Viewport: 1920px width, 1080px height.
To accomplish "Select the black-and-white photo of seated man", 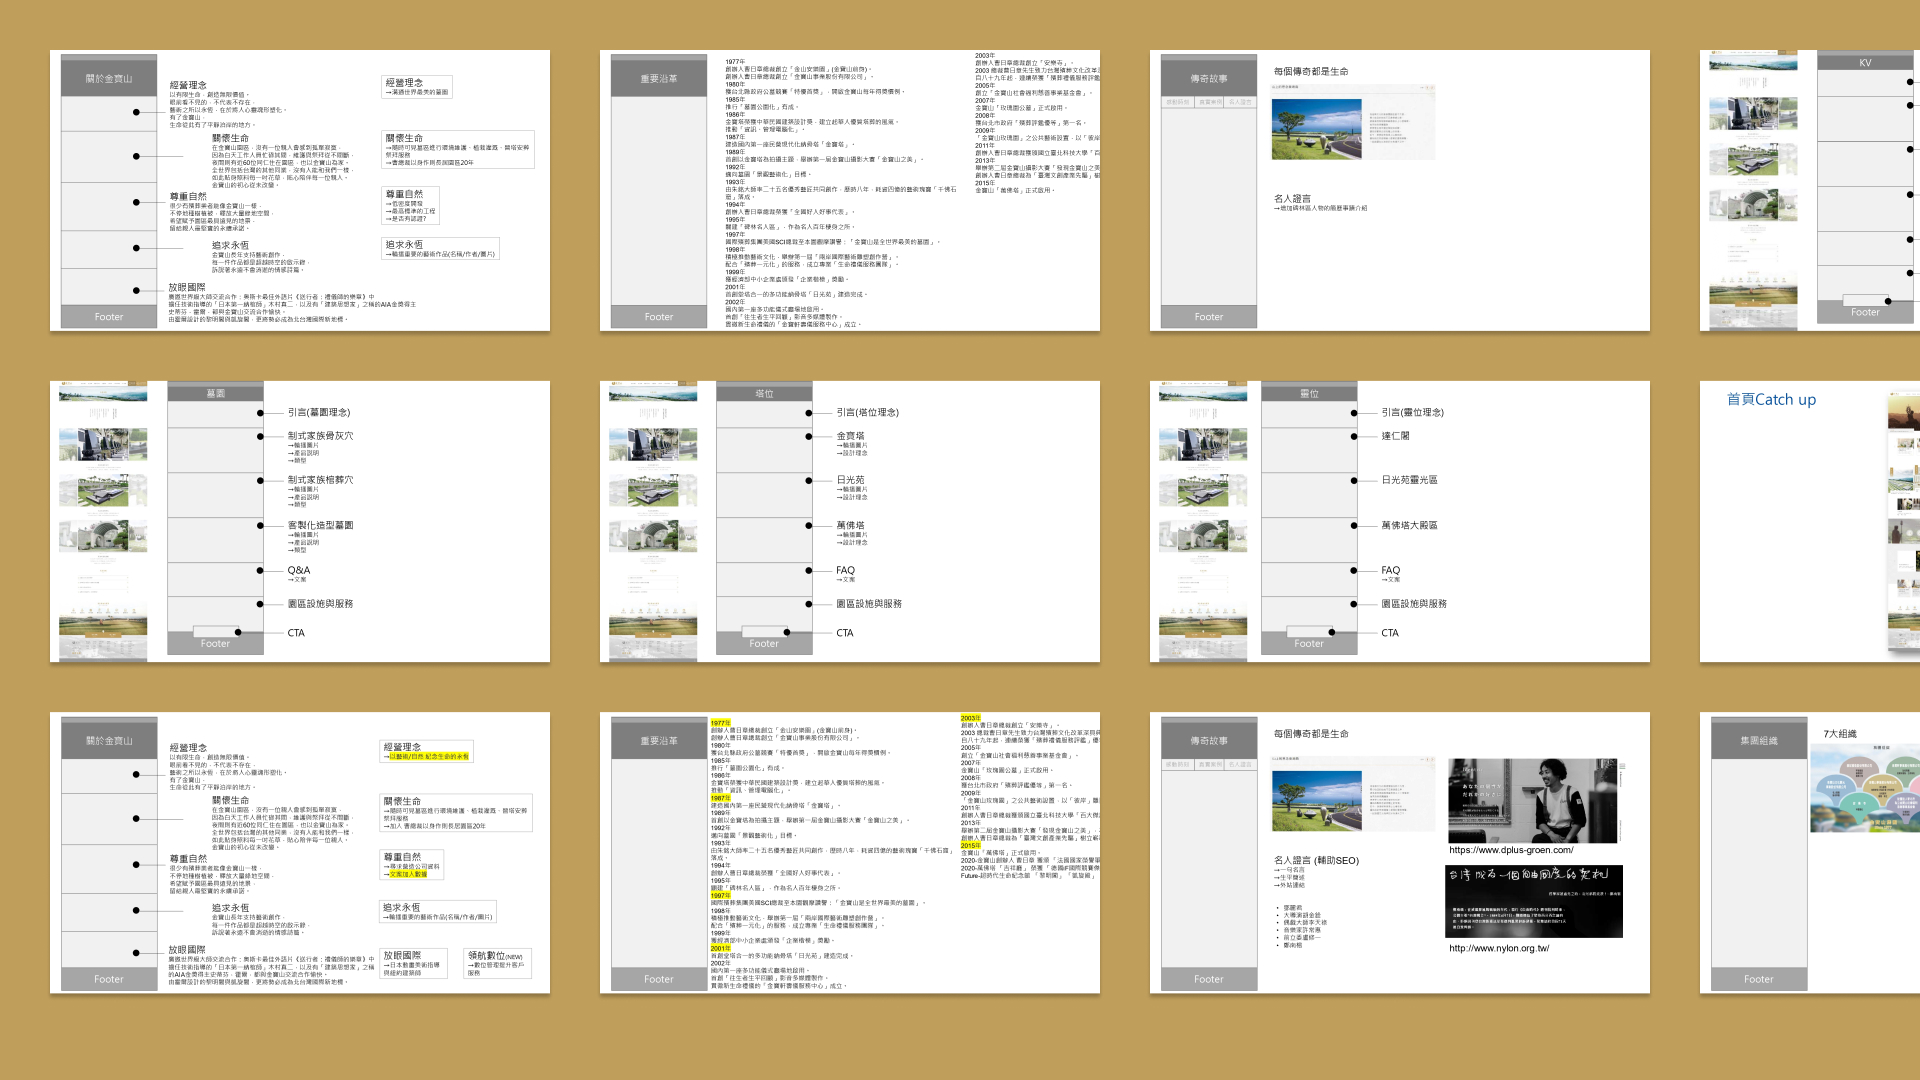I will 1533,801.
